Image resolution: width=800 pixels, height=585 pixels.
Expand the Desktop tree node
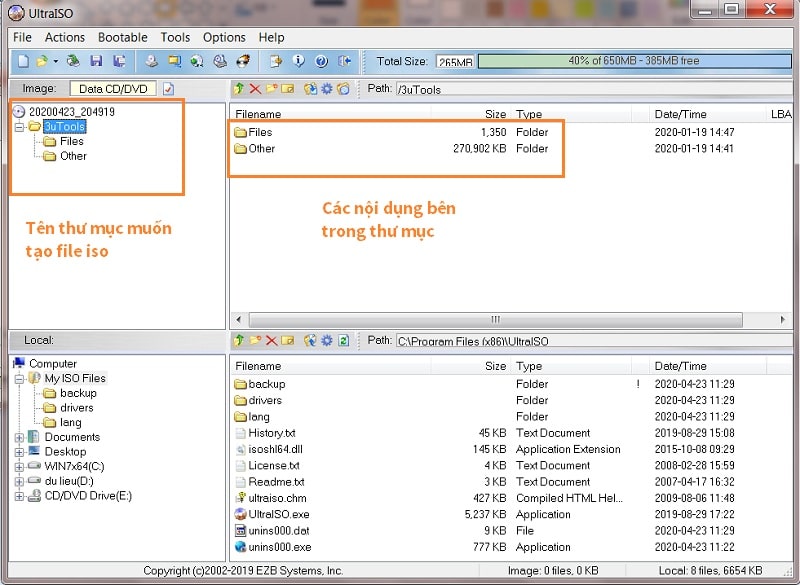click(19, 452)
